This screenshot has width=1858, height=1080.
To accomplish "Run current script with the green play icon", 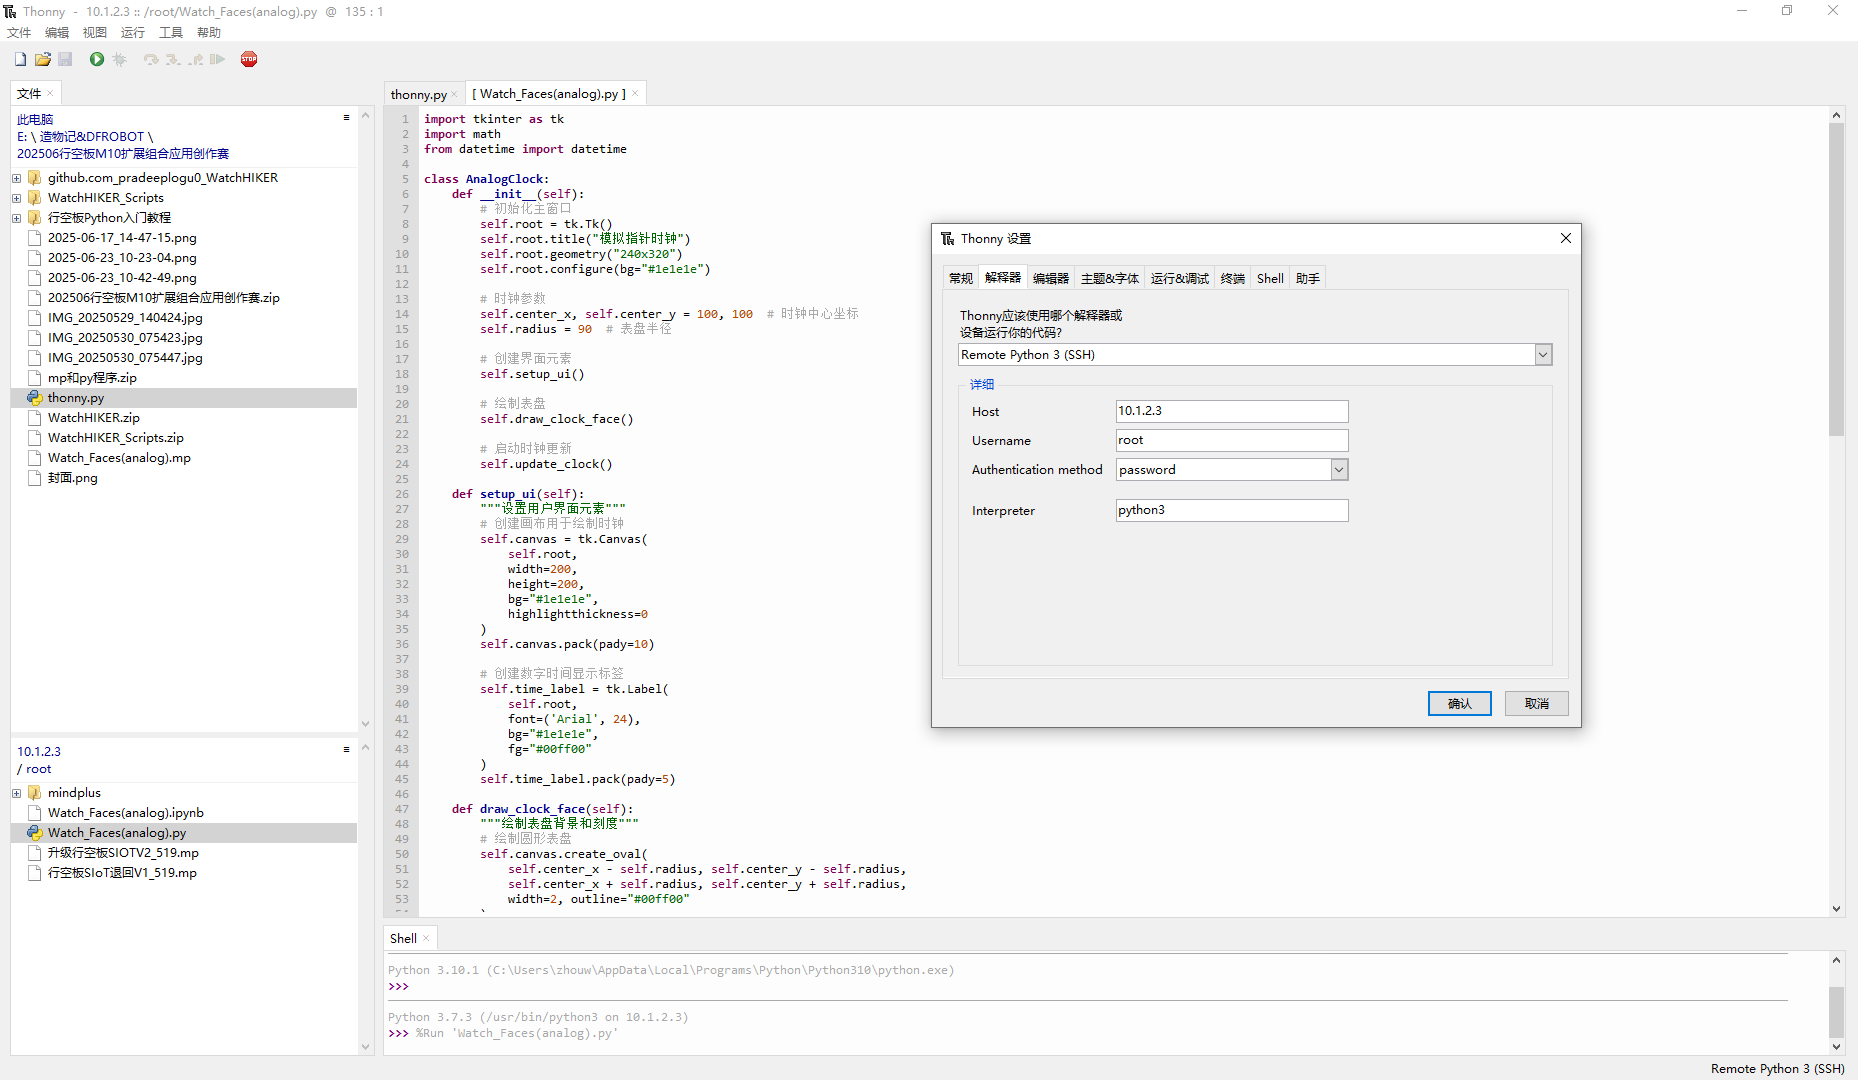I will click(x=97, y=60).
